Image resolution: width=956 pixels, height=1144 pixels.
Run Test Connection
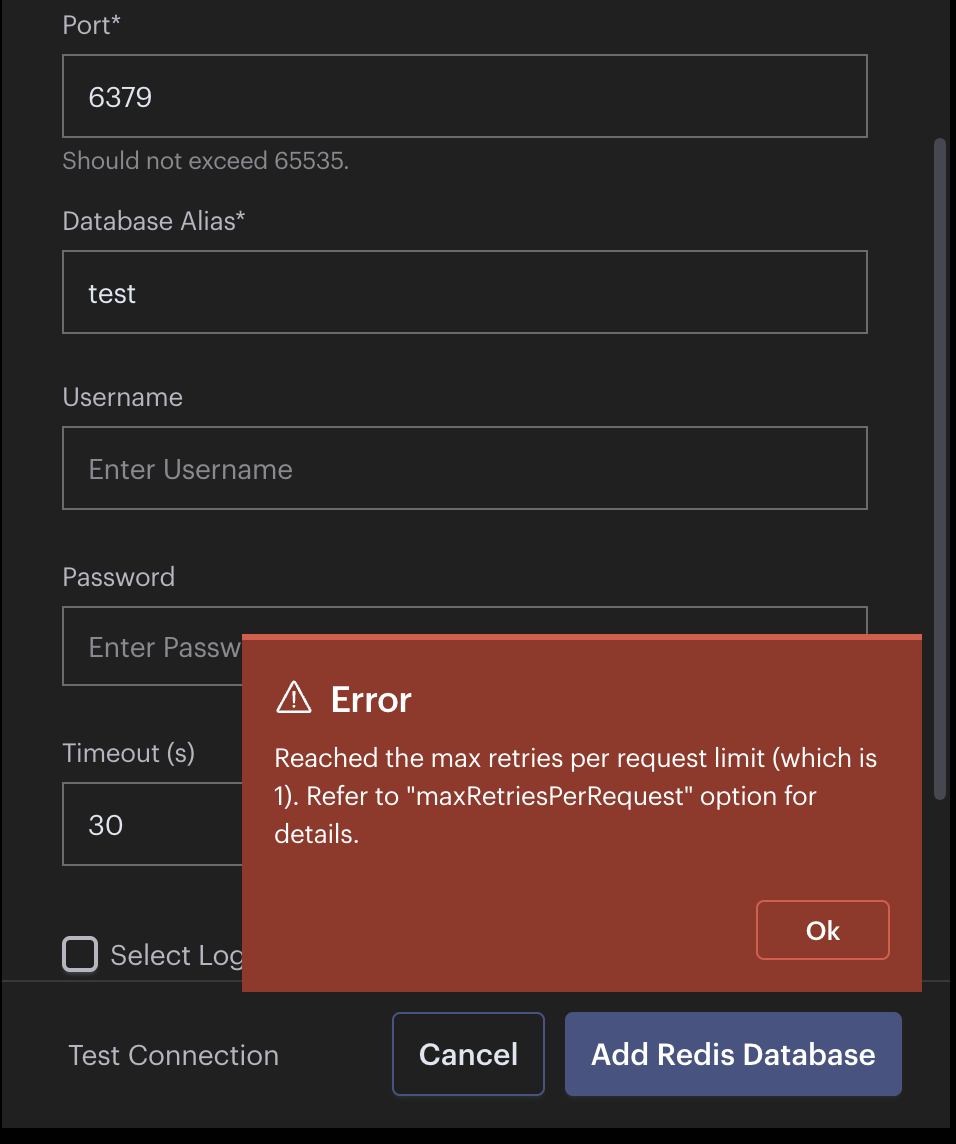tap(173, 1054)
